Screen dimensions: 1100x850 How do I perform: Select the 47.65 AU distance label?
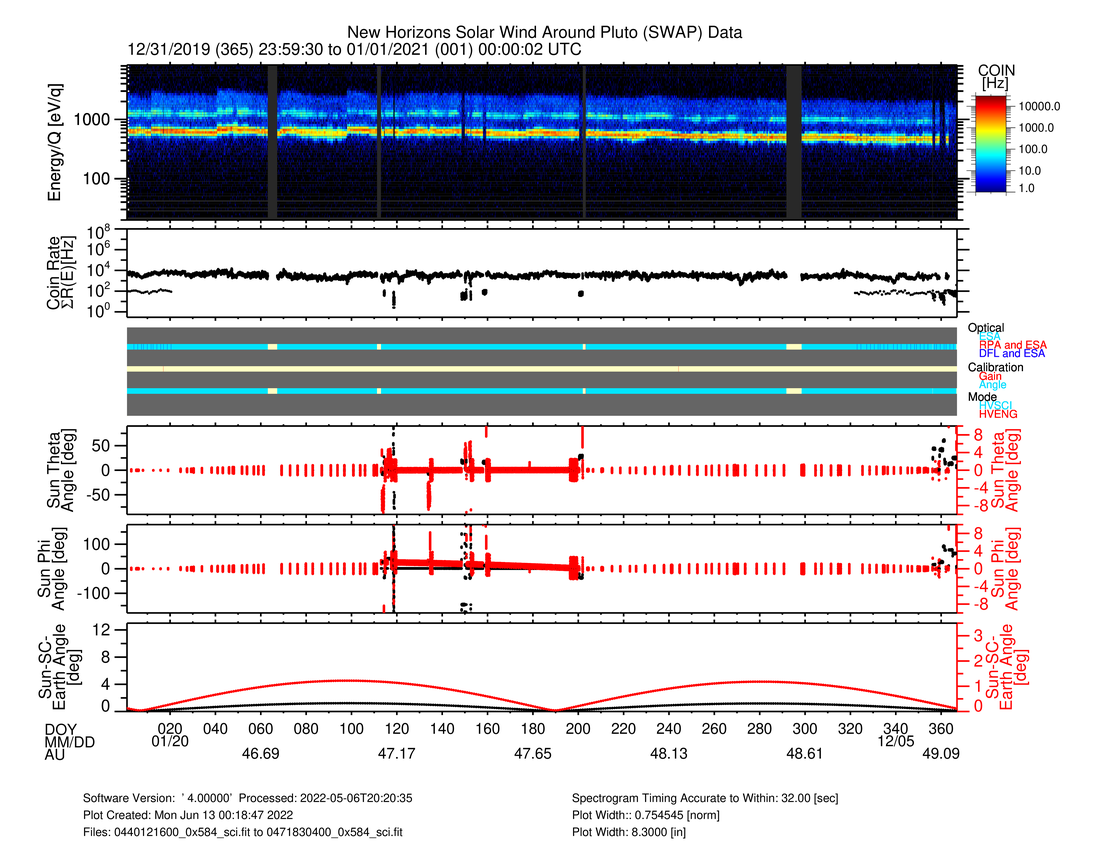(x=533, y=755)
